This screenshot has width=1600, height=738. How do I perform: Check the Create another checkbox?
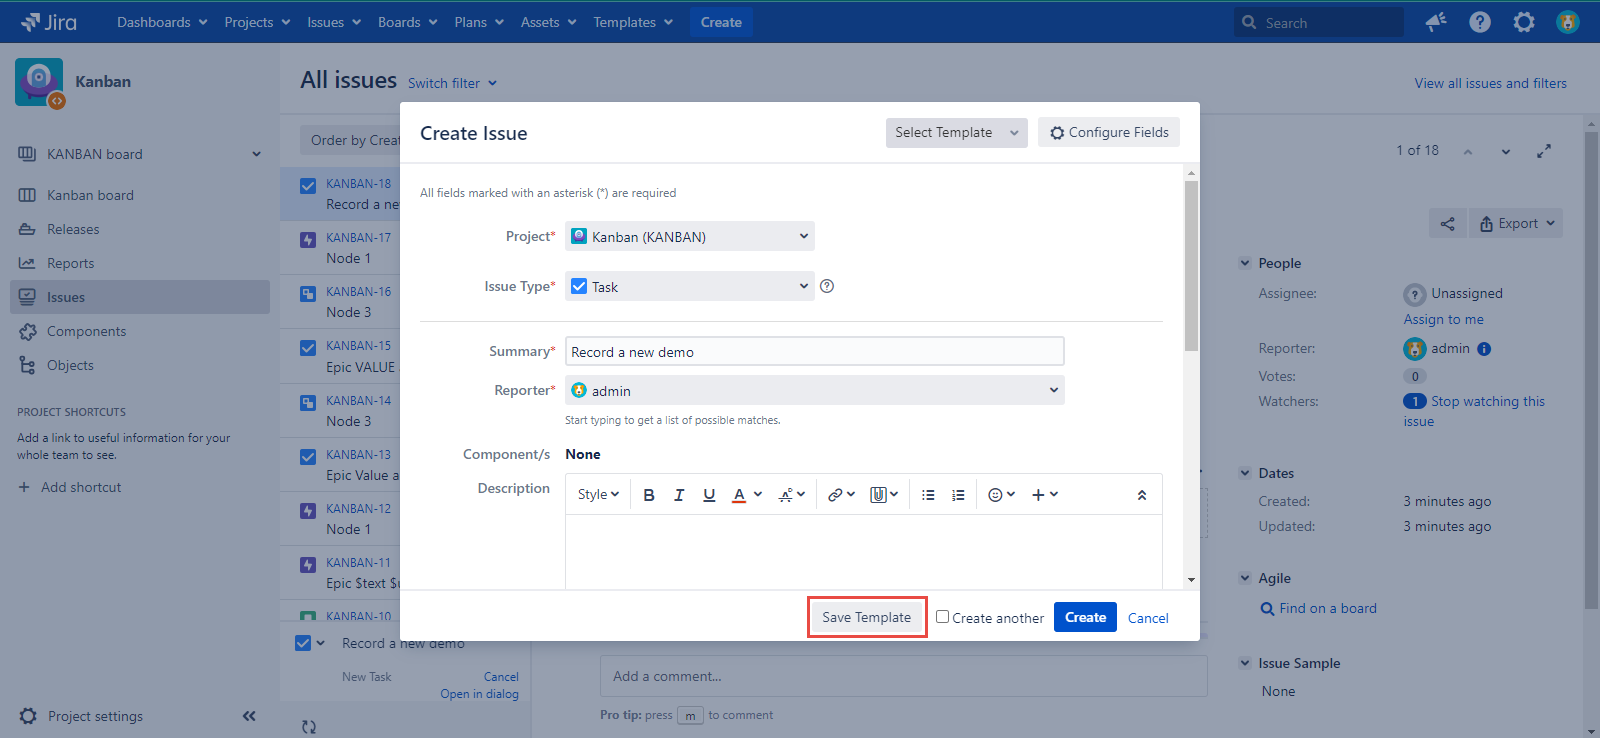[942, 617]
